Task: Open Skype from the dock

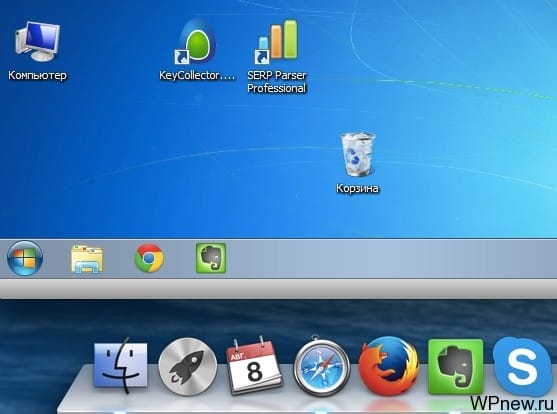Action: [x=522, y=367]
